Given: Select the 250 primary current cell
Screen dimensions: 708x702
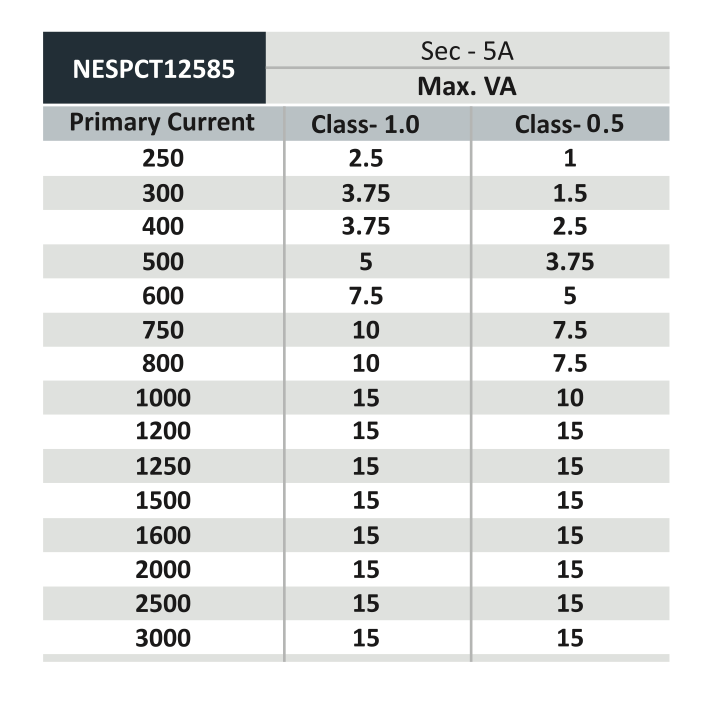Looking at the screenshot, I should [x=164, y=159].
